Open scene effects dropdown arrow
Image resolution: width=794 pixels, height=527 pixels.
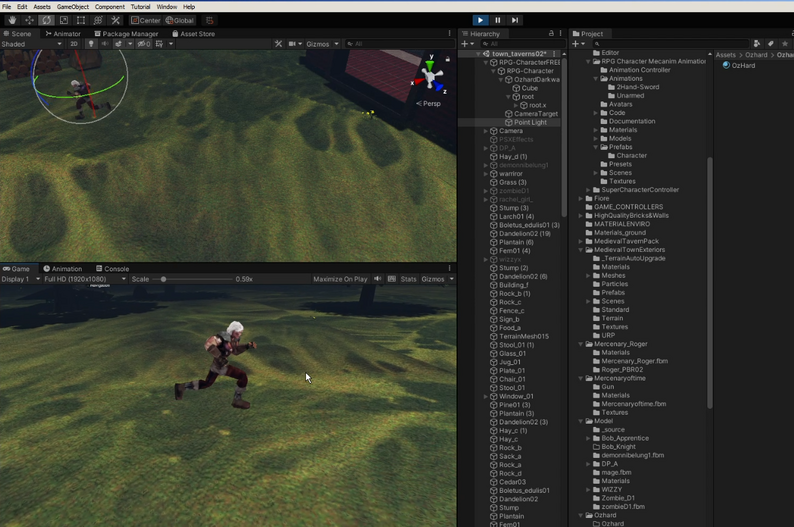tap(130, 44)
